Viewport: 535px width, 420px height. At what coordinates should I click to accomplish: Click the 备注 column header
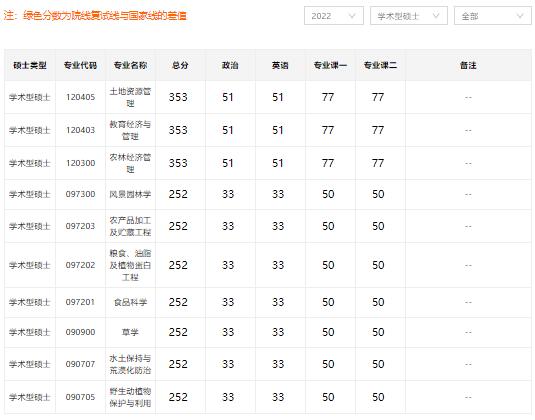pos(468,65)
